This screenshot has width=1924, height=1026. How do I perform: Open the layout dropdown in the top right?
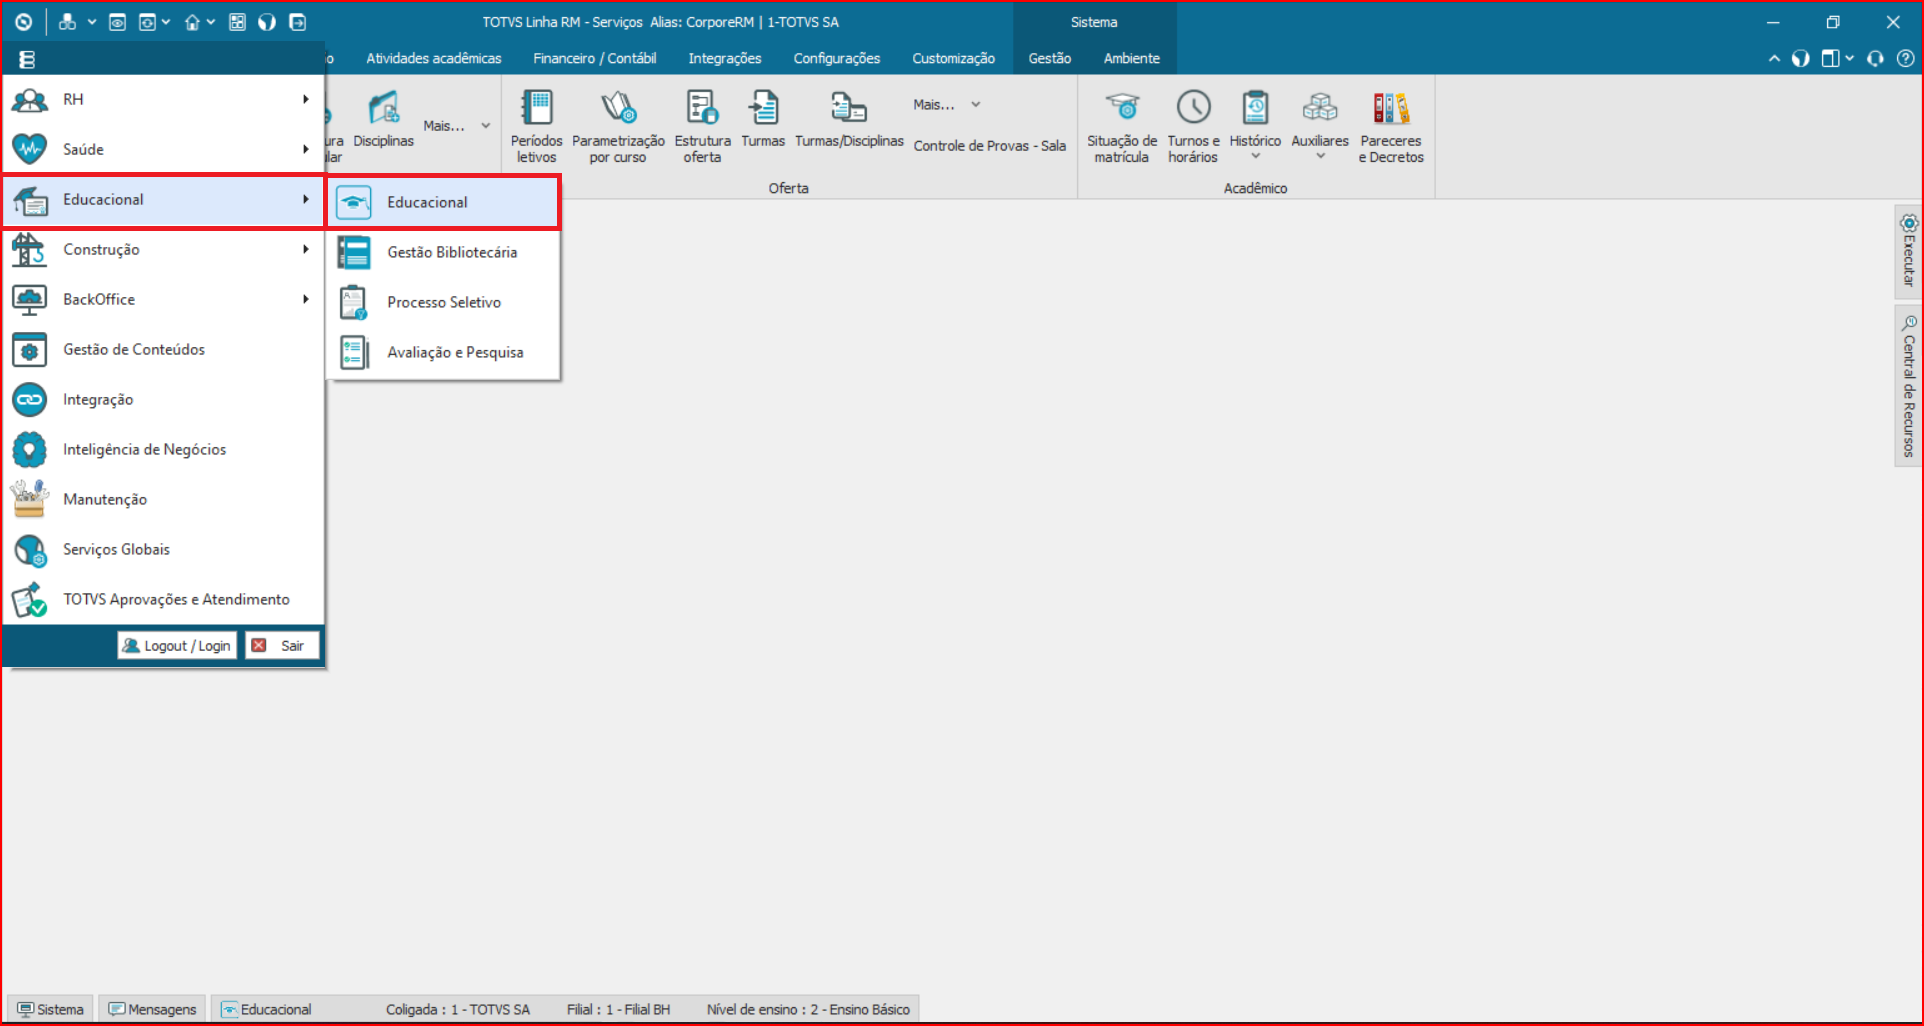click(1837, 58)
